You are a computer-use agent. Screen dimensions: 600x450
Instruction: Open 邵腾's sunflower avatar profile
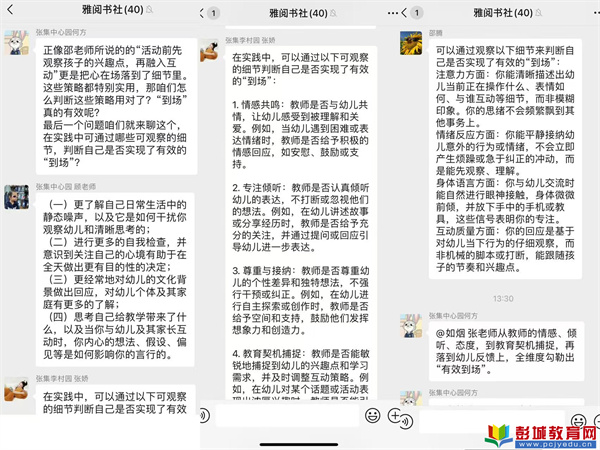tap(411, 43)
